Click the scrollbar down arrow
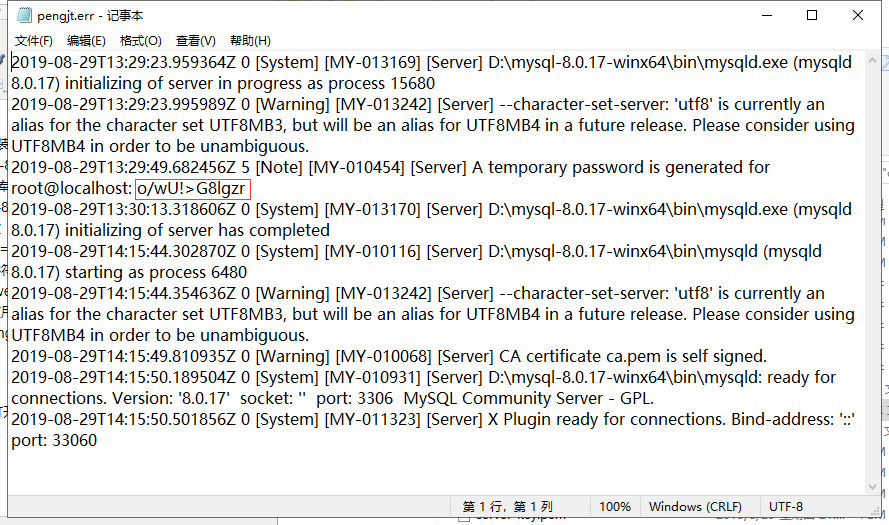This screenshot has width=889, height=525. pos(872,486)
